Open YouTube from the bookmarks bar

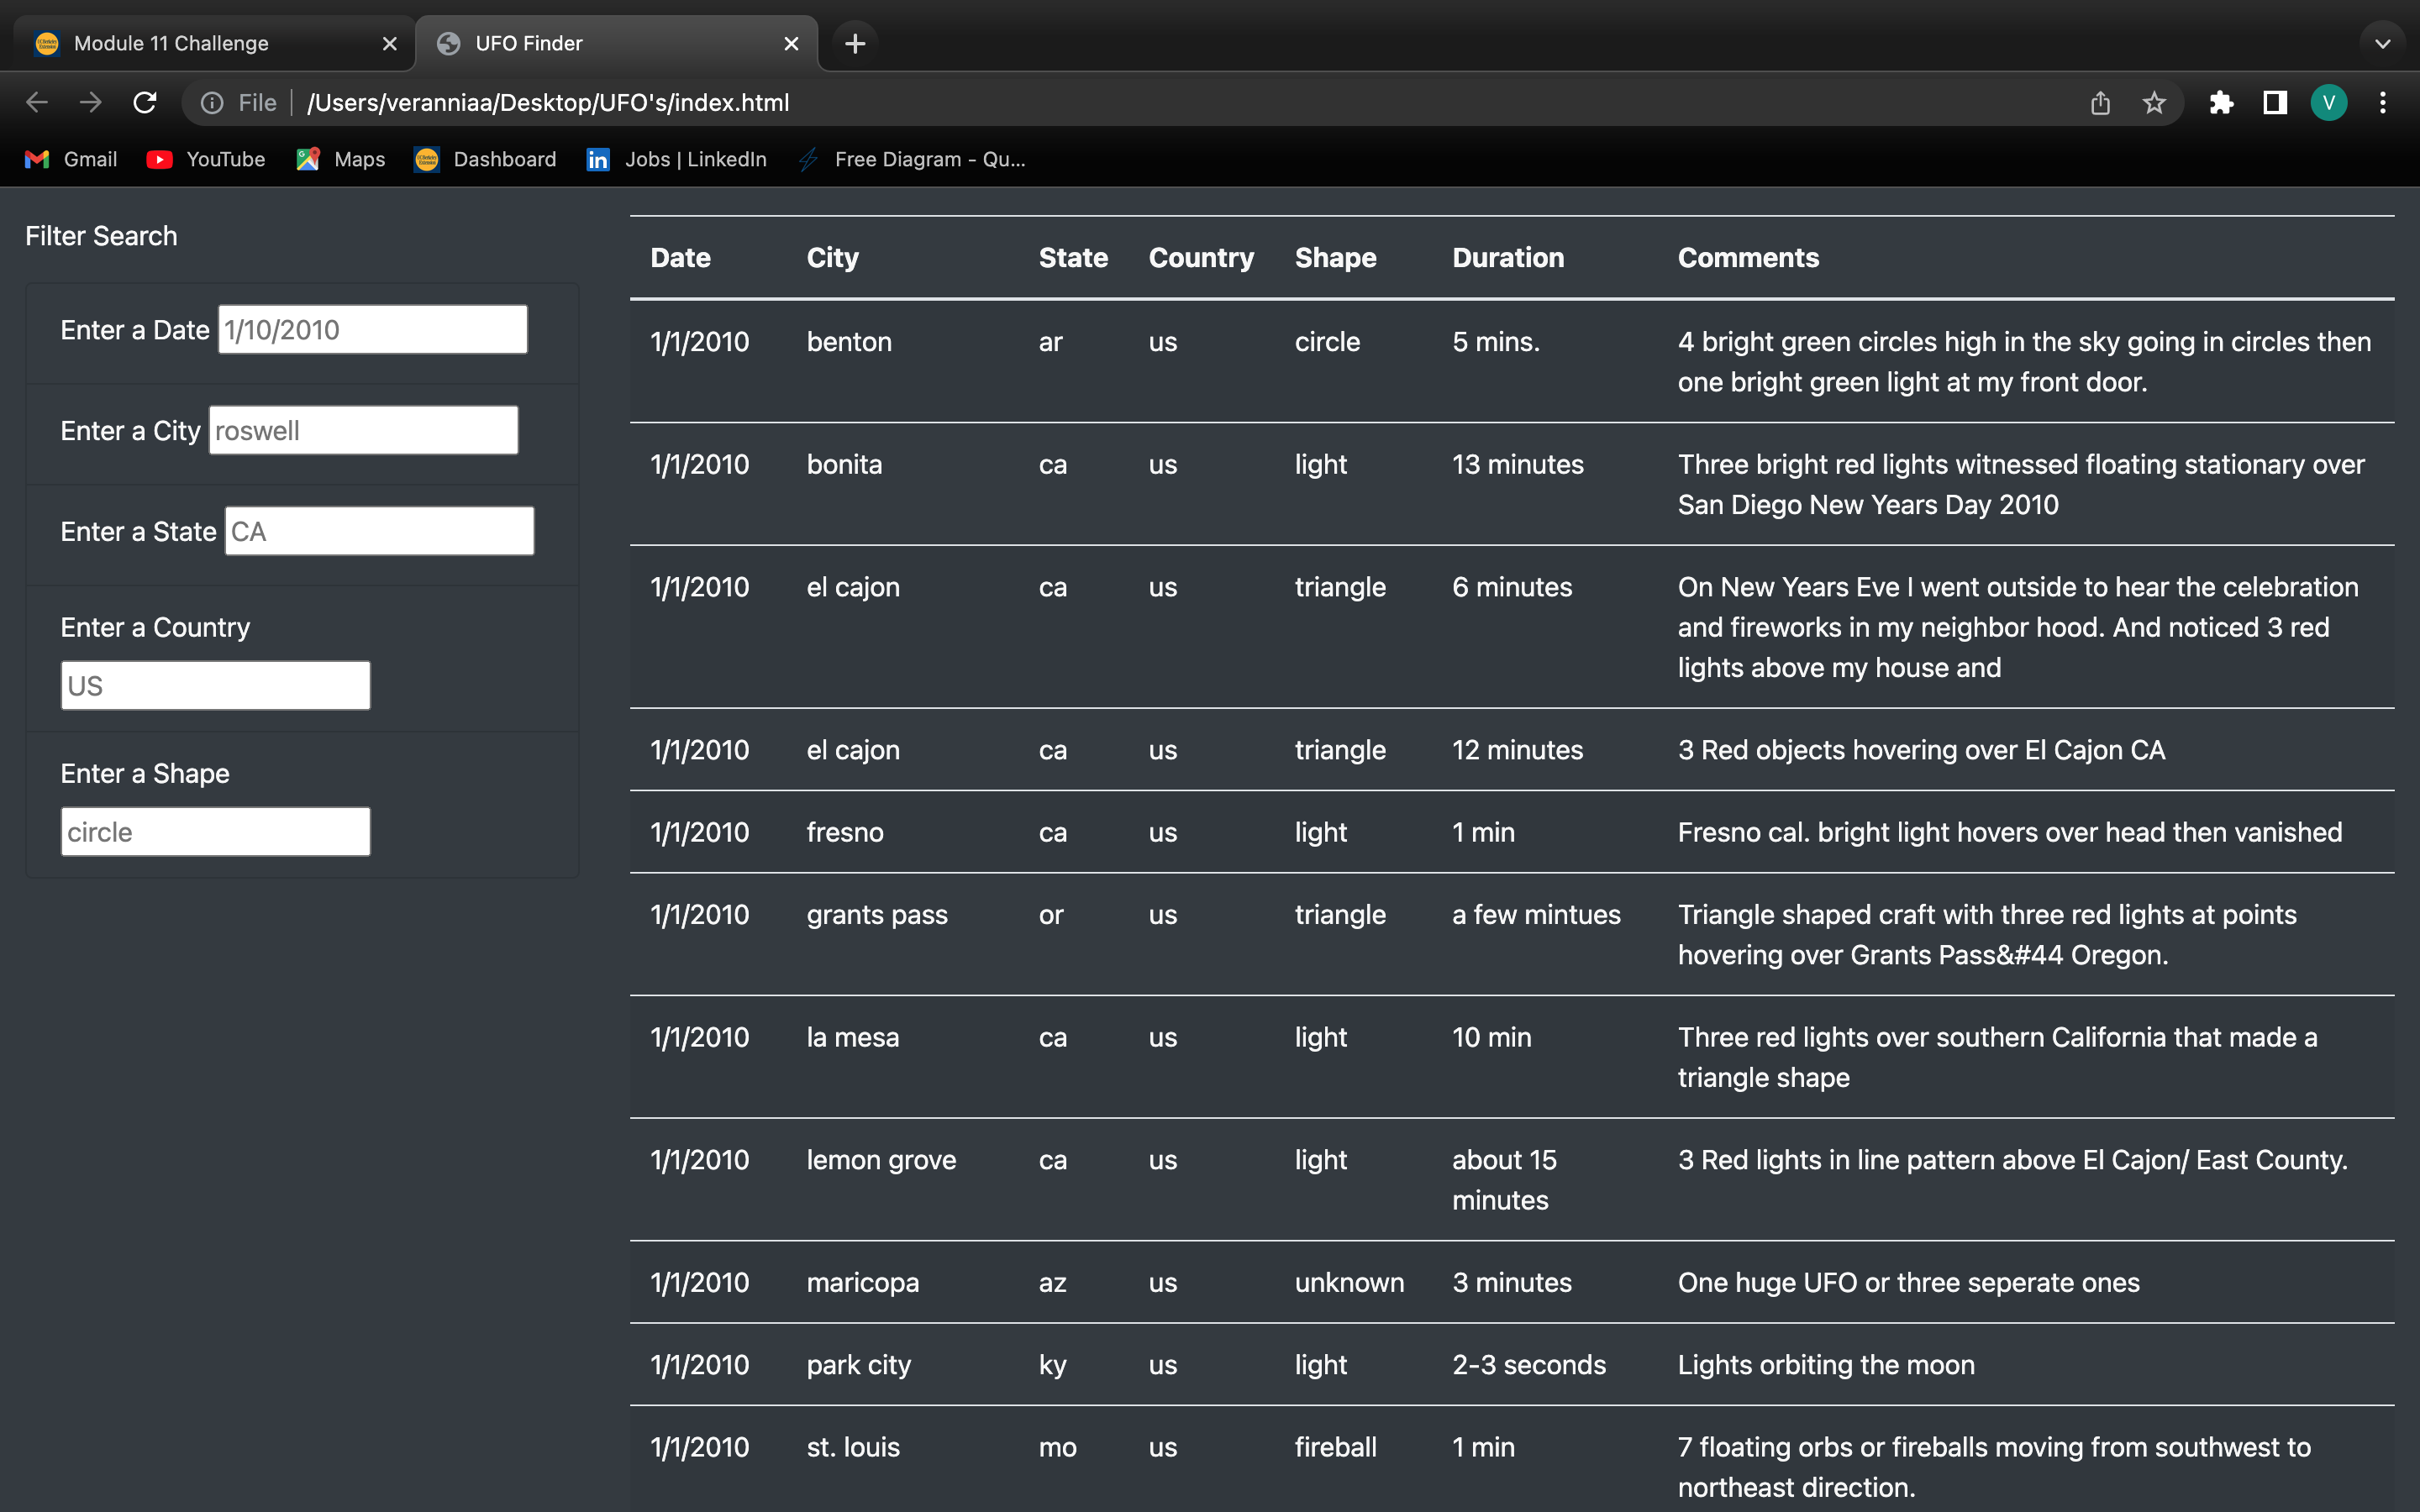point(205,159)
